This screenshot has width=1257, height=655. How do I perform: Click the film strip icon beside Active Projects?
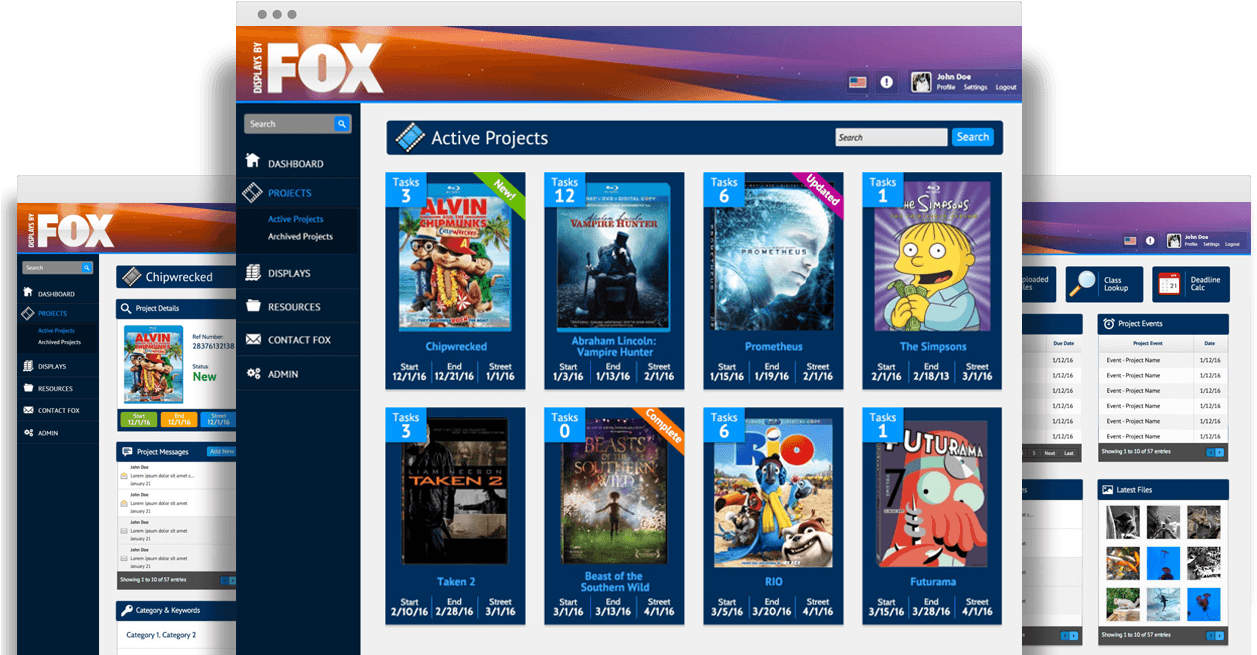pos(410,137)
